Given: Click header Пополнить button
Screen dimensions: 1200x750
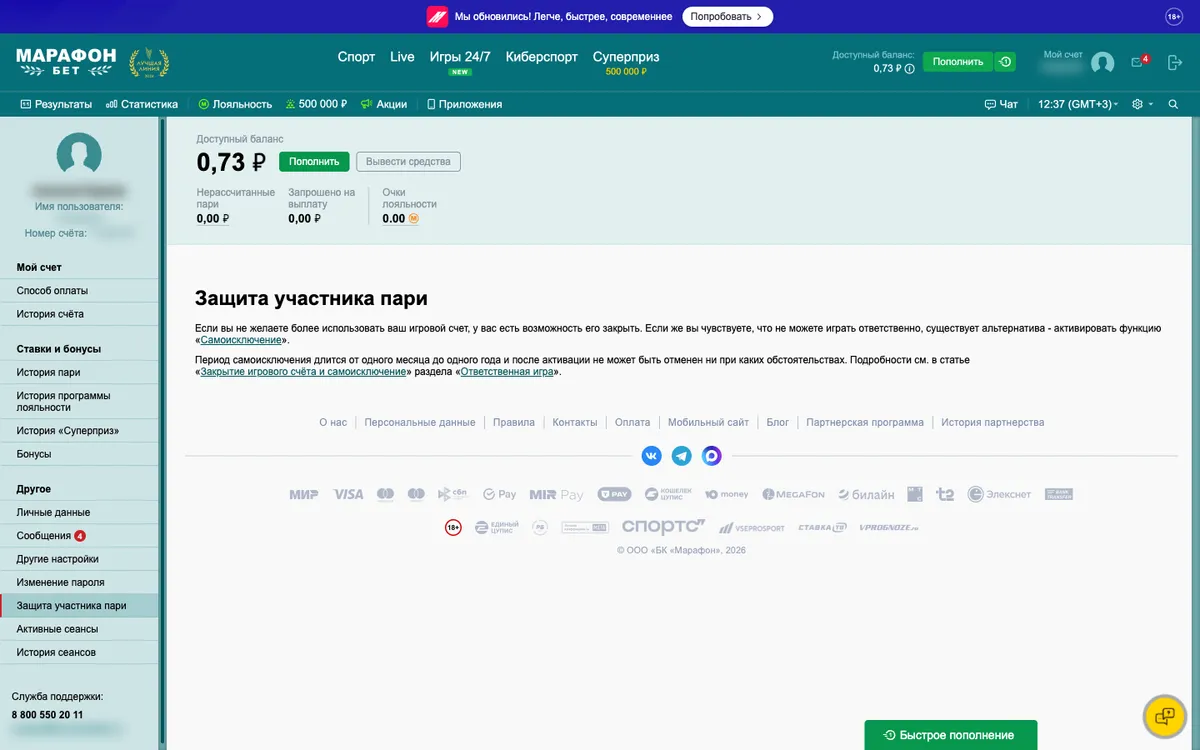Looking at the screenshot, I should click(958, 62).
